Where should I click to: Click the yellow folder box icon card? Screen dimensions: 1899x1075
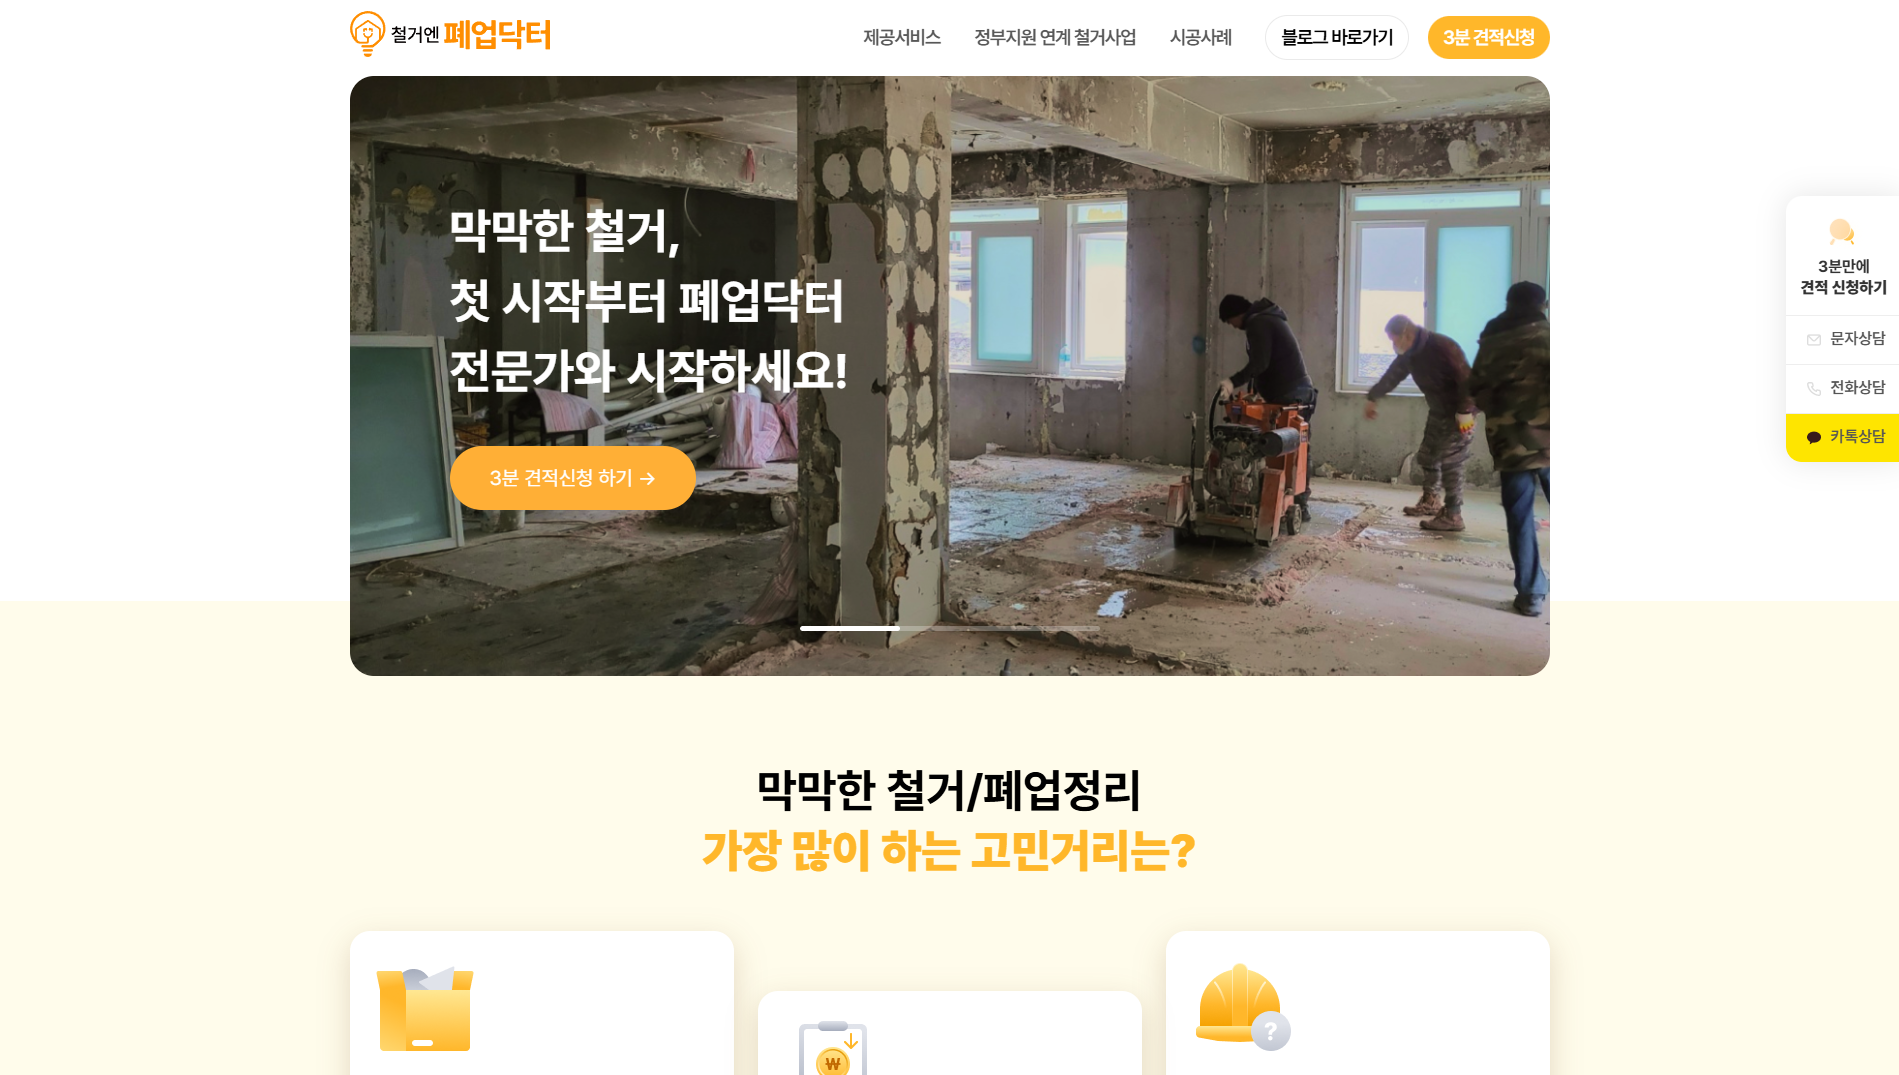pos(425,1009)
